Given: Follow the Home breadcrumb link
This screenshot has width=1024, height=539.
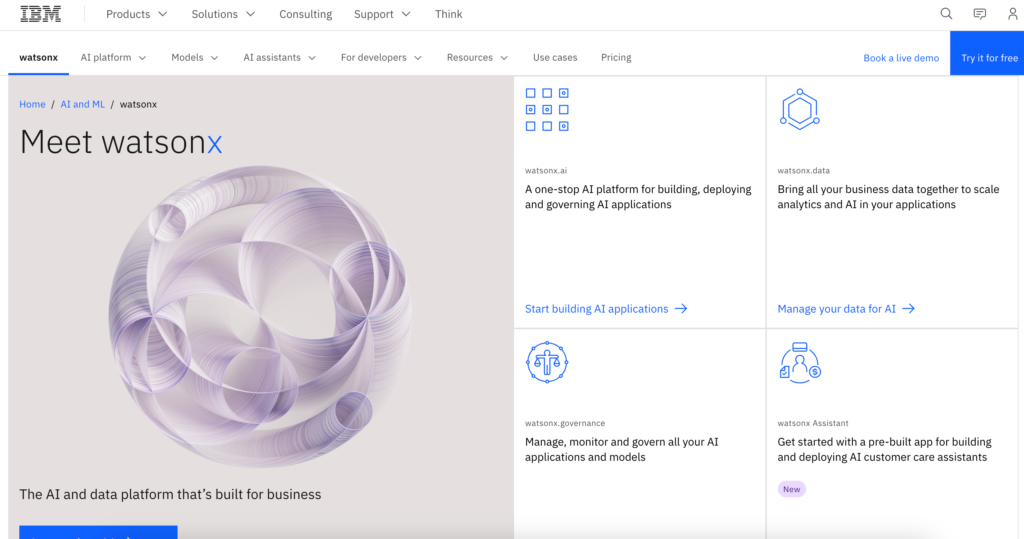Looking at the screenshot, I should click(x=32, y=104).
